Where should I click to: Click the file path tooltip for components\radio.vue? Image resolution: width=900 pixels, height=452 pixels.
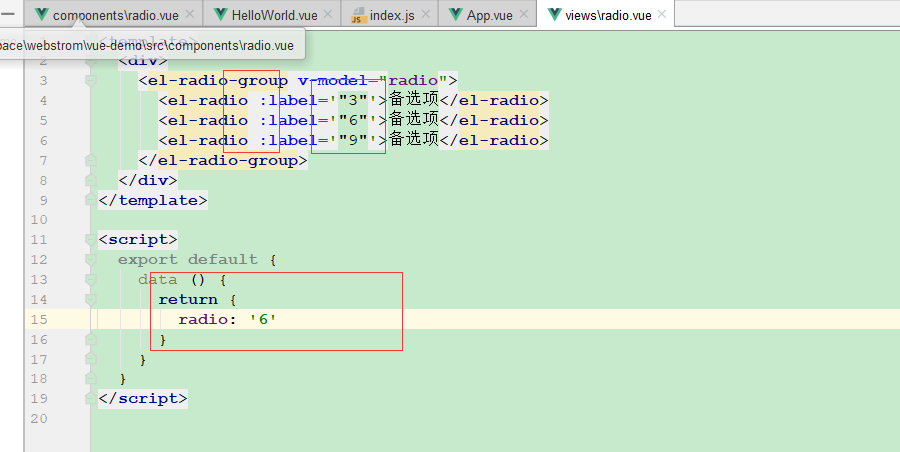[152, 45]
